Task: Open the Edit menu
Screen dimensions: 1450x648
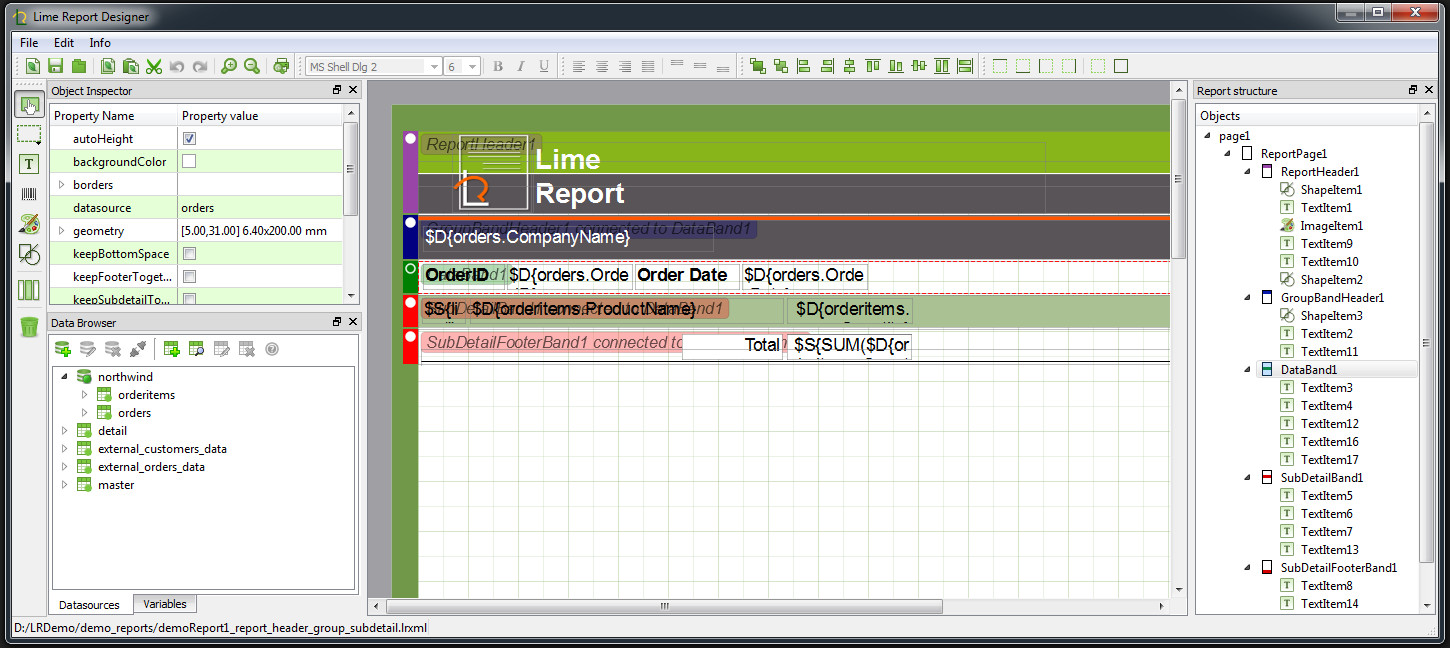Action: coord(64,43)
